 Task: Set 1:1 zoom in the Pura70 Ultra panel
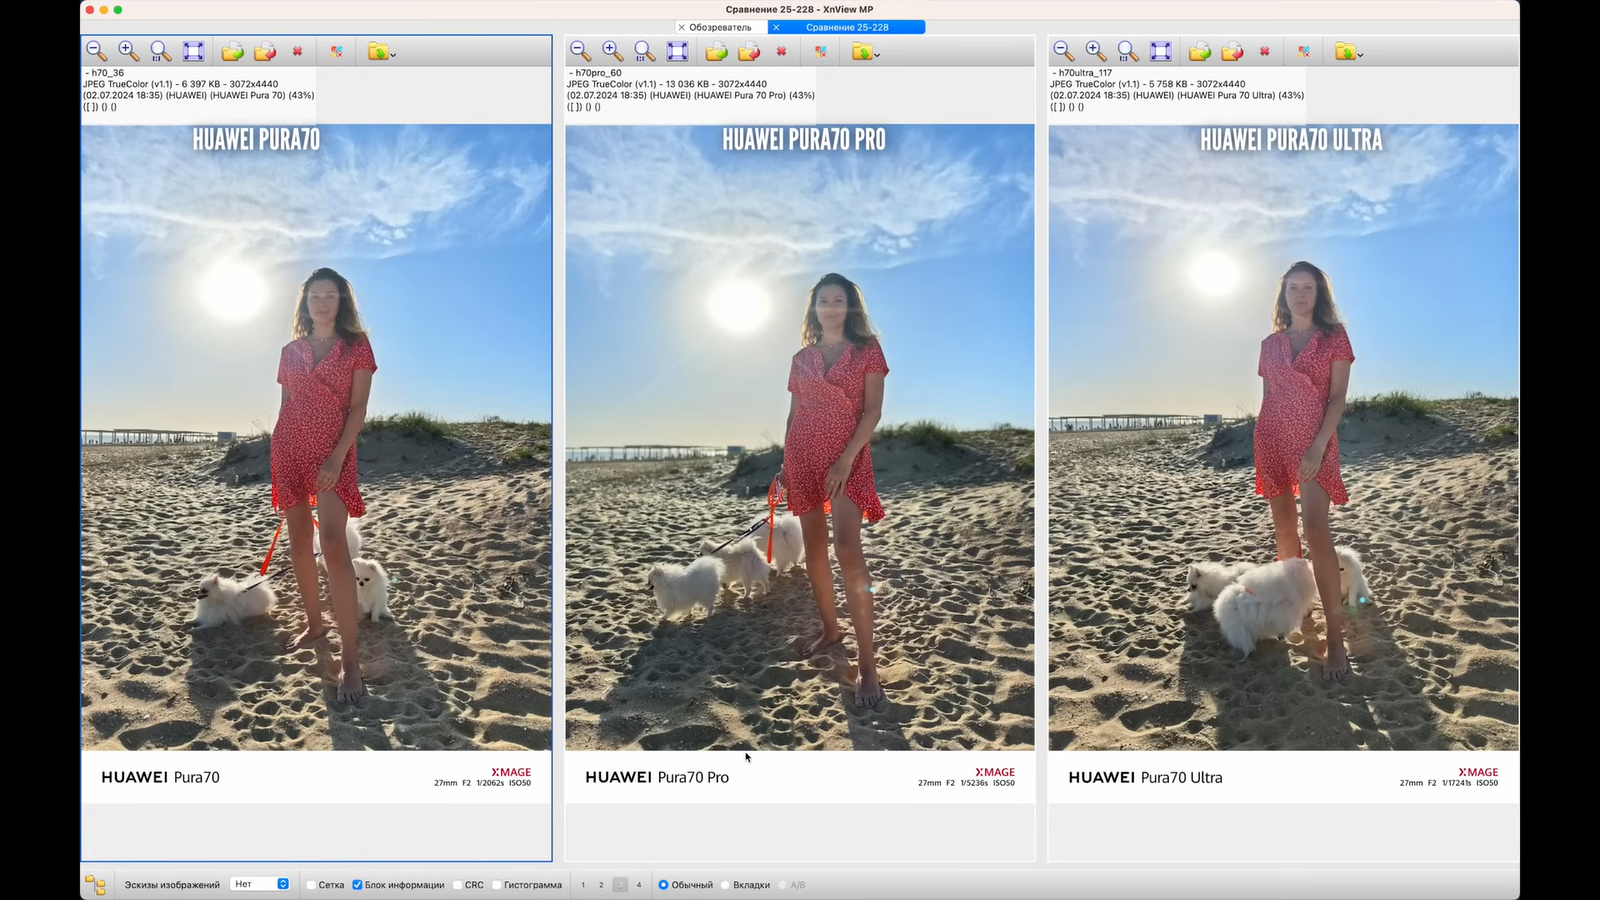(1128, 51)
